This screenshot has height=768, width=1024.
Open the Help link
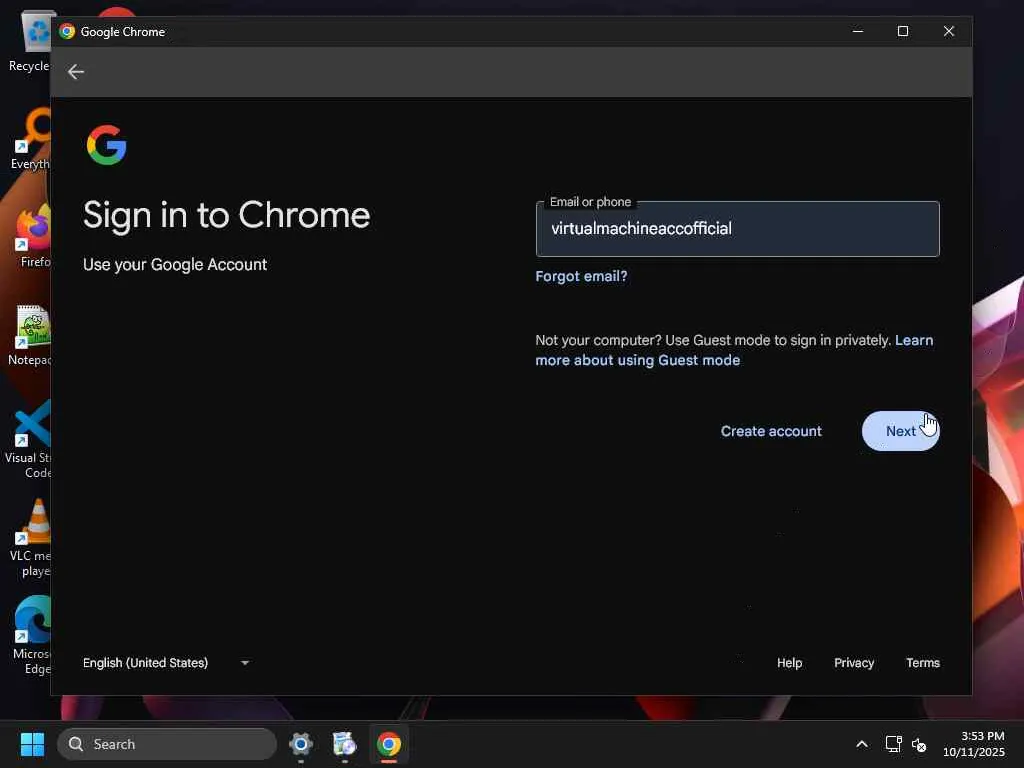789,663
